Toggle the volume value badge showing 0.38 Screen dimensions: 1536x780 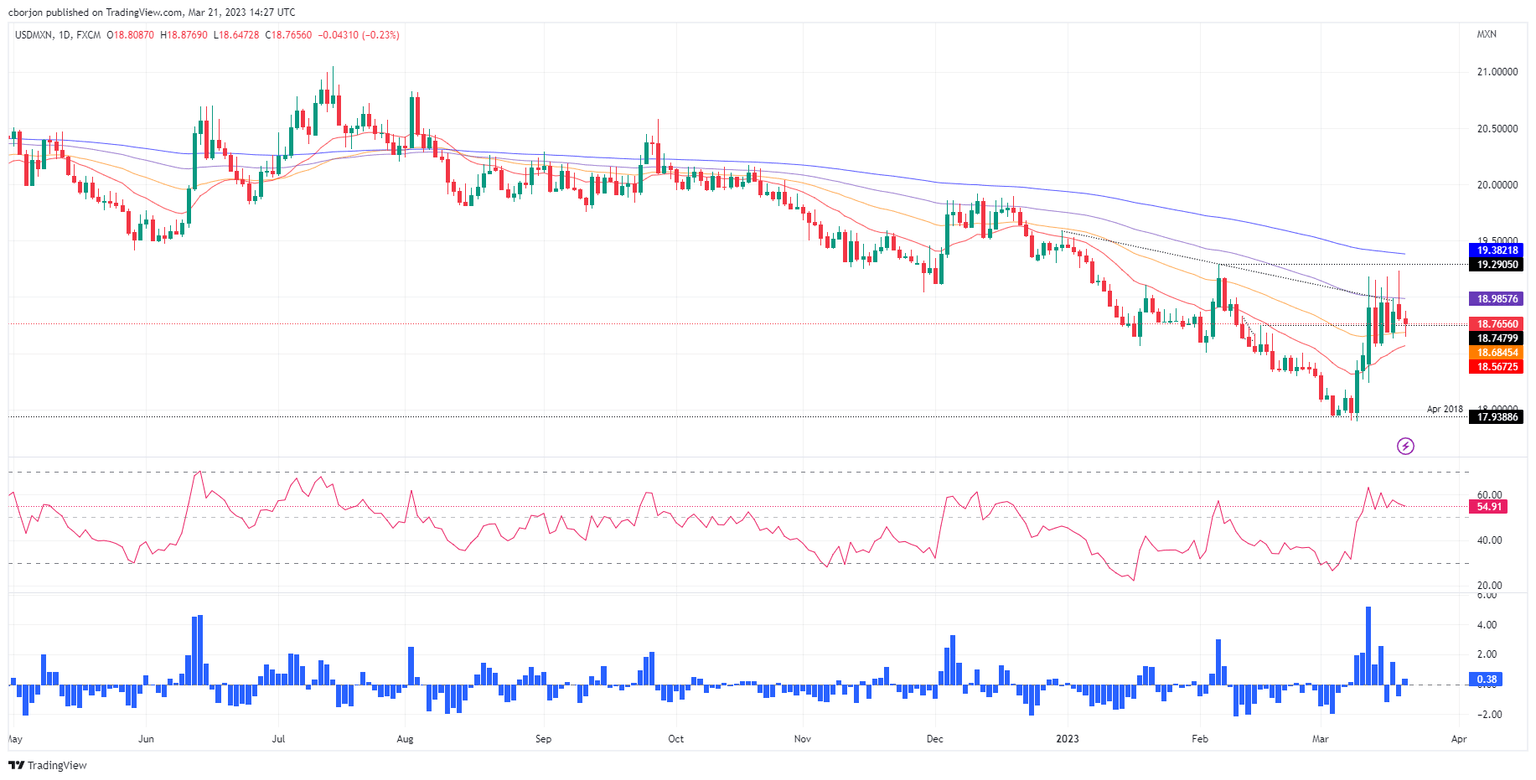pos(1484,679)
